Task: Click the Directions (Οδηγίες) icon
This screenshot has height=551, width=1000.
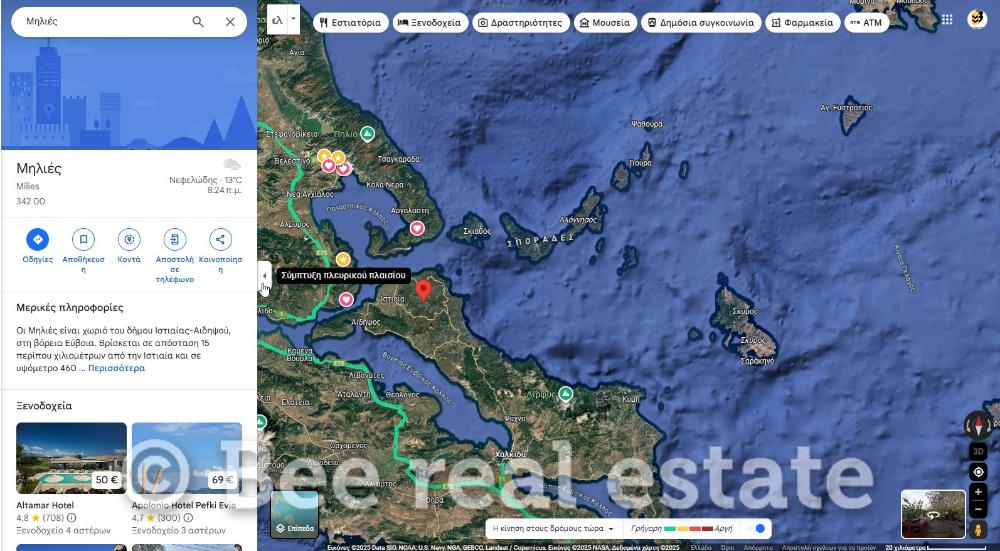Action: click(37, 239)
